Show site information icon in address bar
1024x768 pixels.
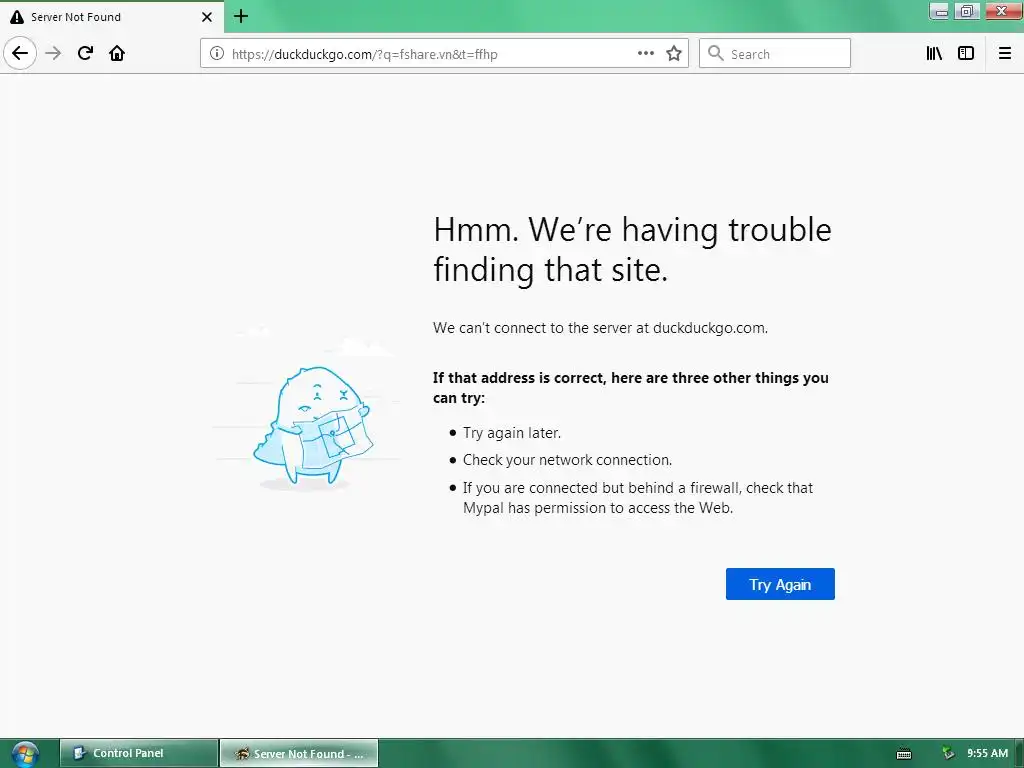[x=217, y=54]
